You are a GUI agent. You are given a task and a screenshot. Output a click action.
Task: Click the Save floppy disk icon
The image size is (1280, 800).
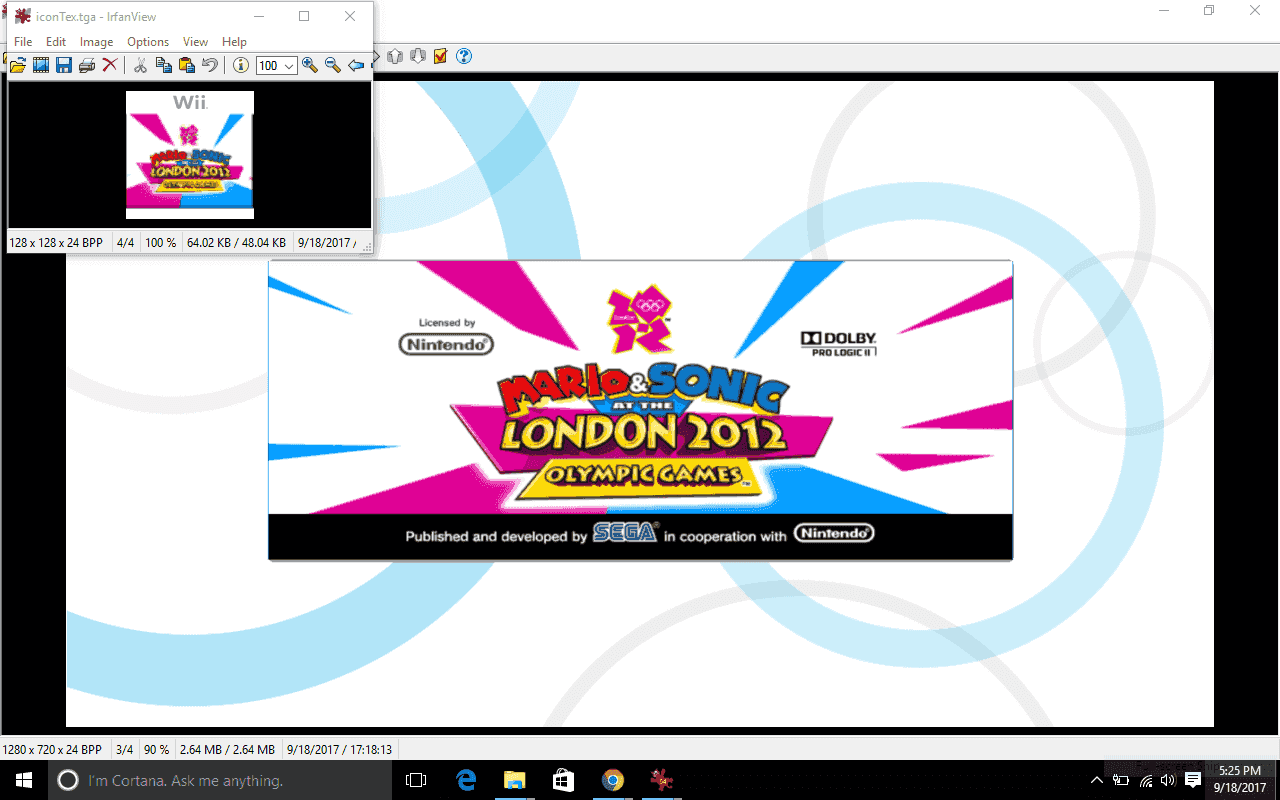[x=64, y=65]
